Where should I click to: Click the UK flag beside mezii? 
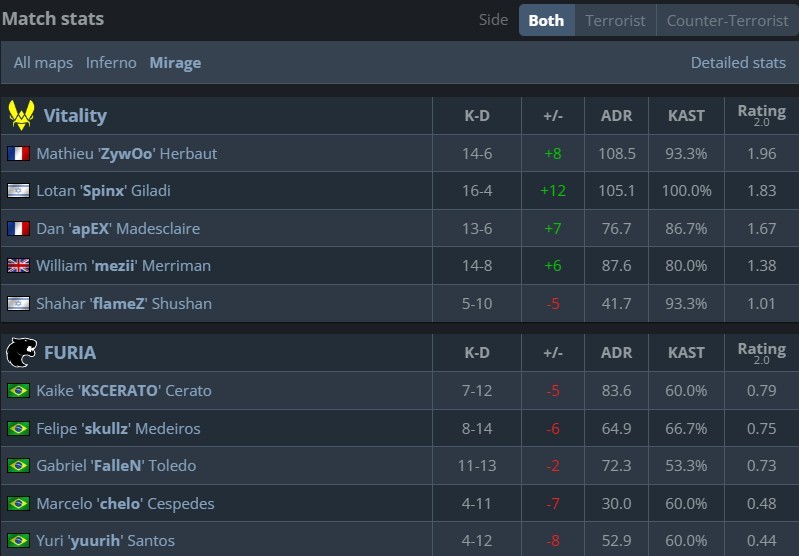(18, 266)
